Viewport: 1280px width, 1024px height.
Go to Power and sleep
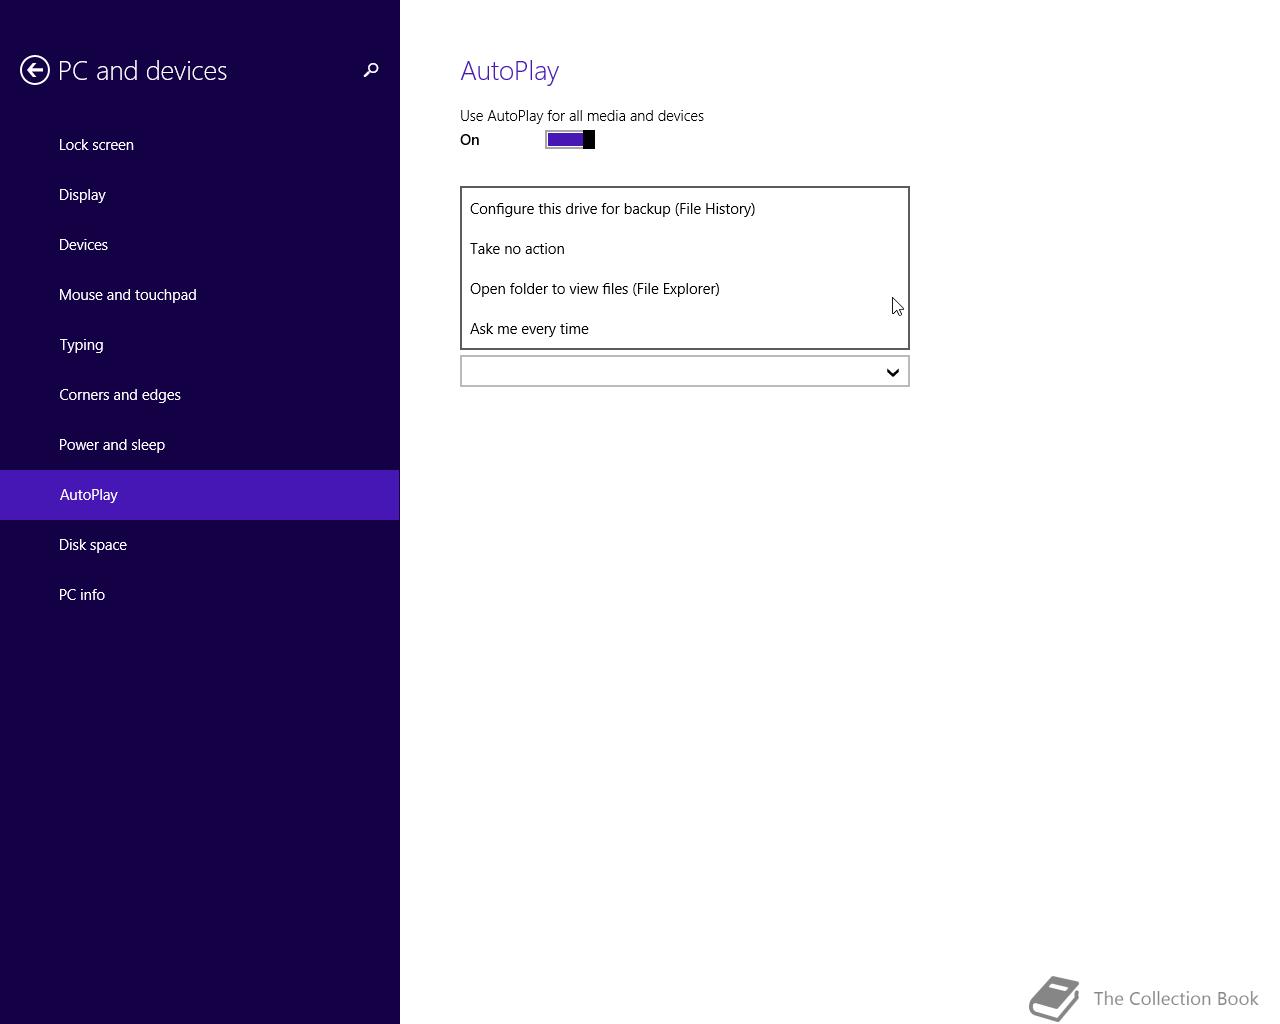(200, 445)
